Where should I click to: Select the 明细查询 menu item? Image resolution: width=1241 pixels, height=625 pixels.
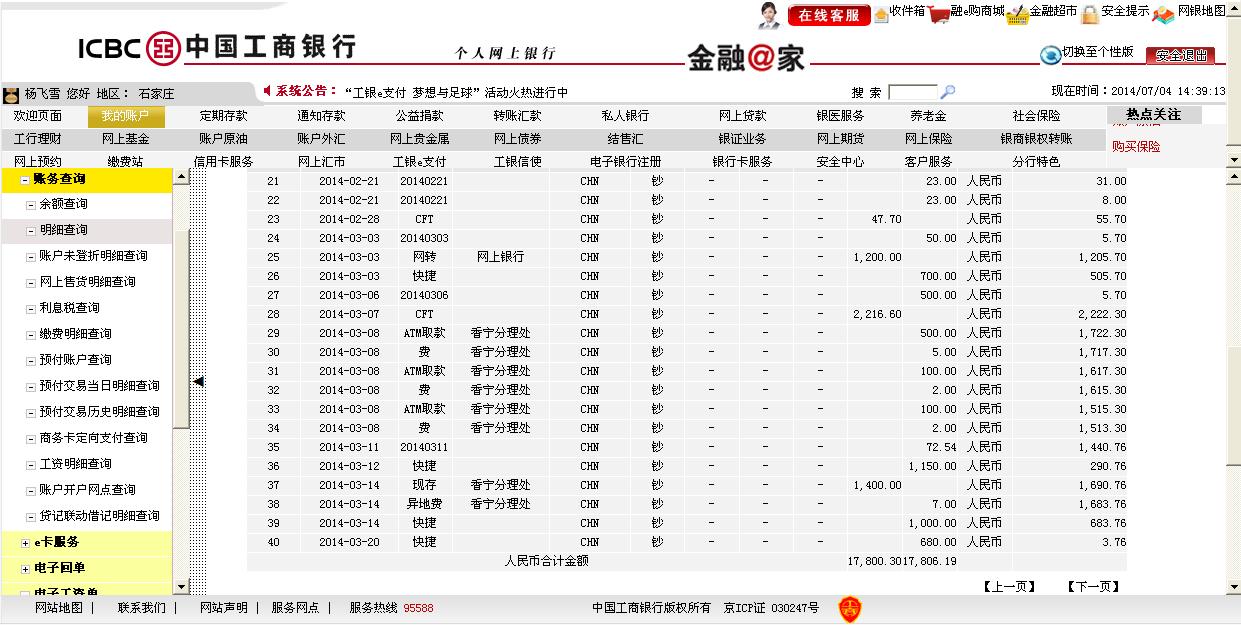click(64, 230)
